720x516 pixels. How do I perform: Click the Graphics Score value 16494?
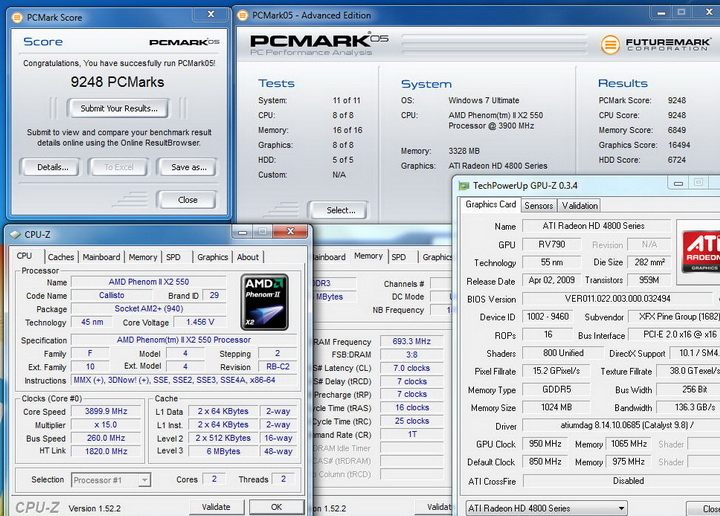[679, 145]
